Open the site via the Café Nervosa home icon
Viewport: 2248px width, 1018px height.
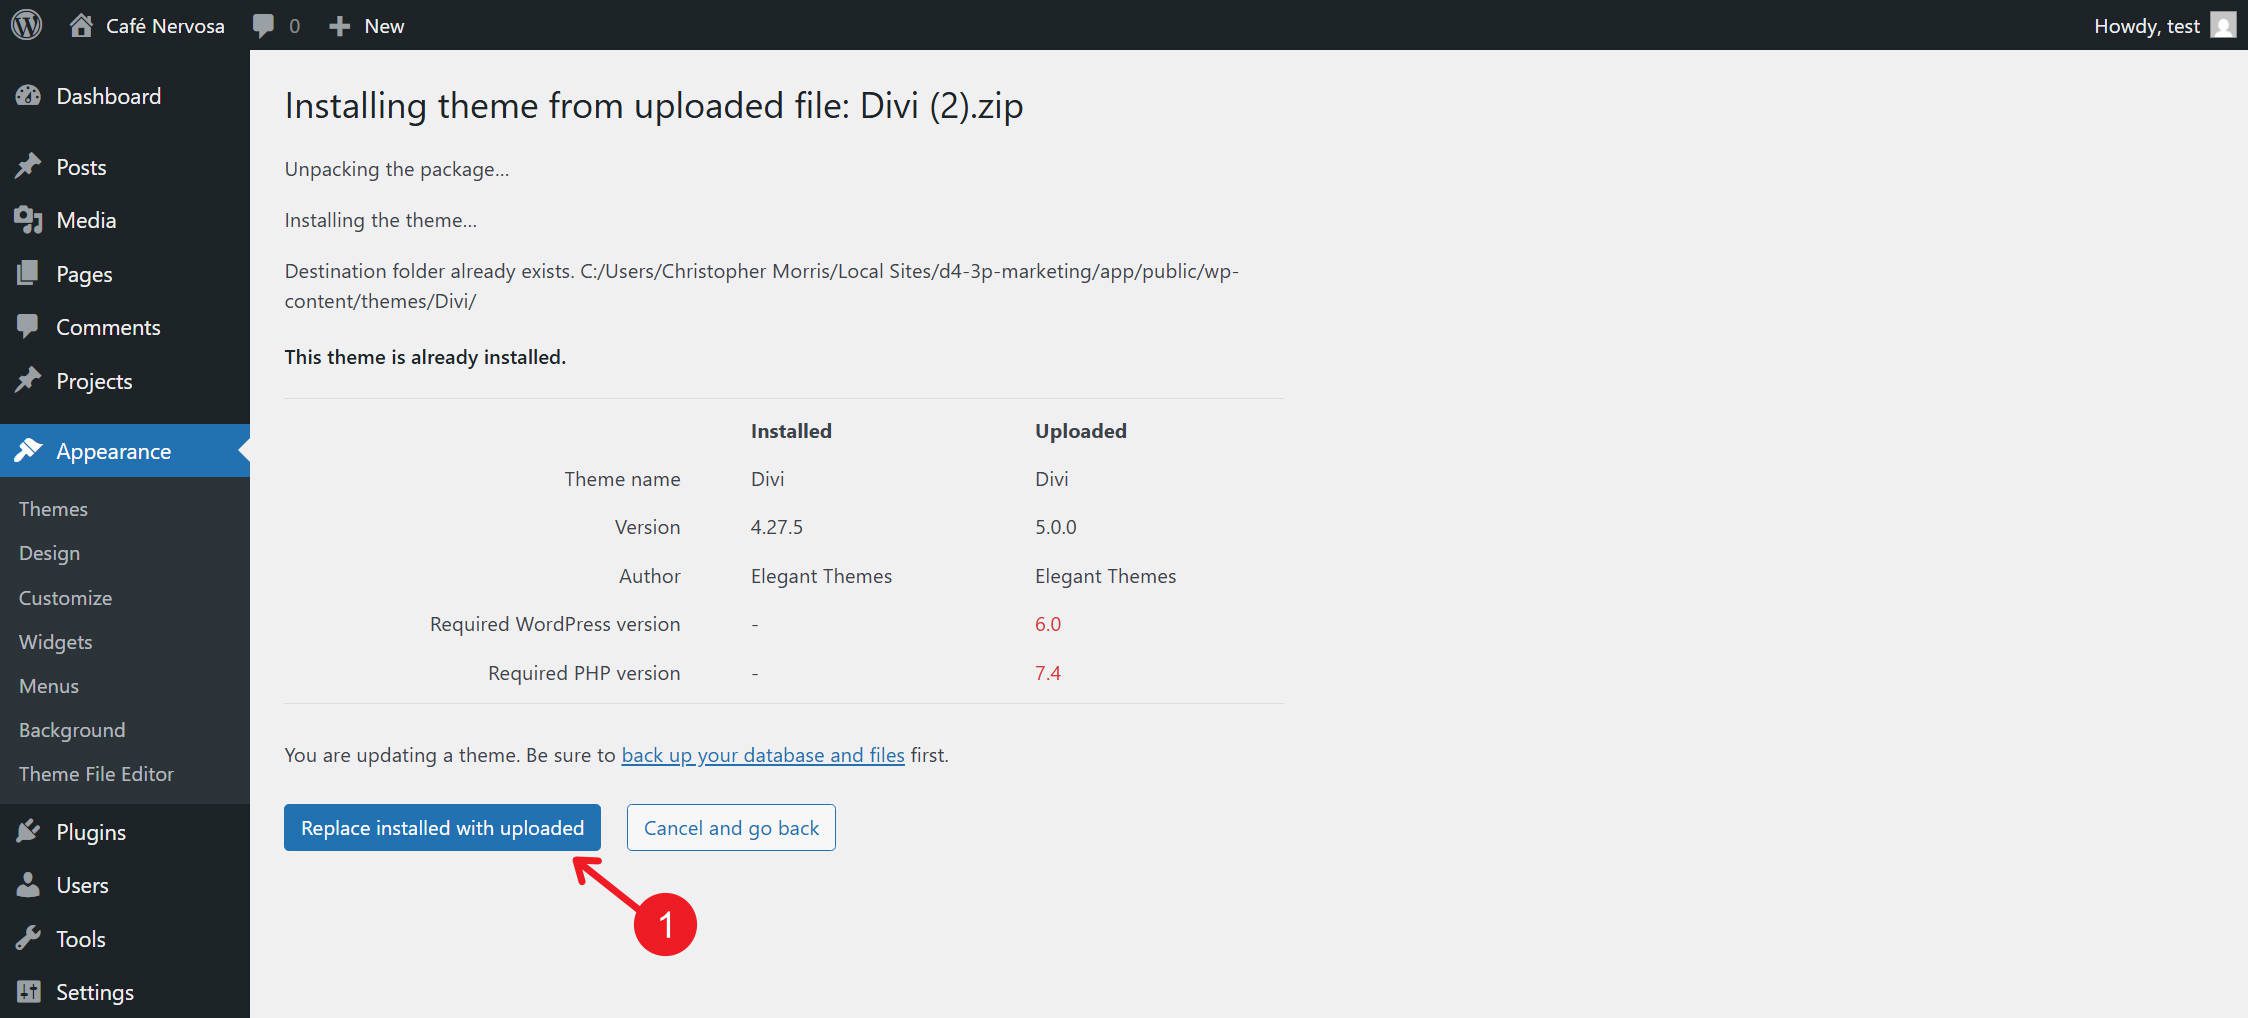84,25
